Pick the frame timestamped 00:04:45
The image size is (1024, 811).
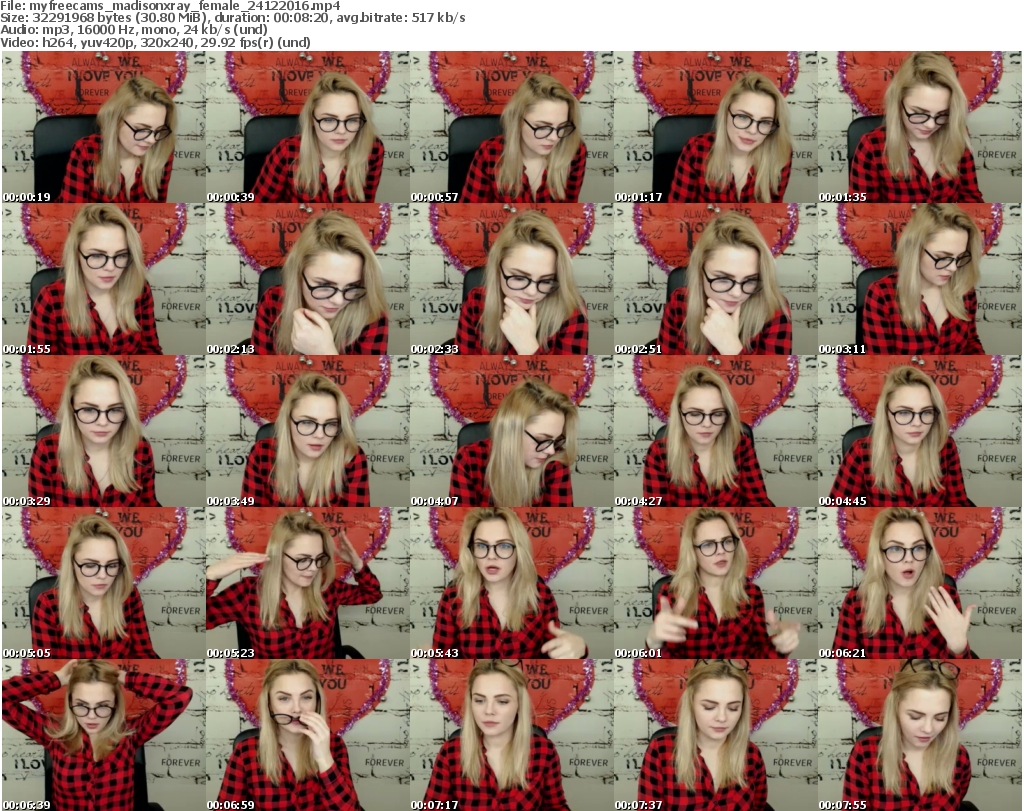tap(920, 431)
